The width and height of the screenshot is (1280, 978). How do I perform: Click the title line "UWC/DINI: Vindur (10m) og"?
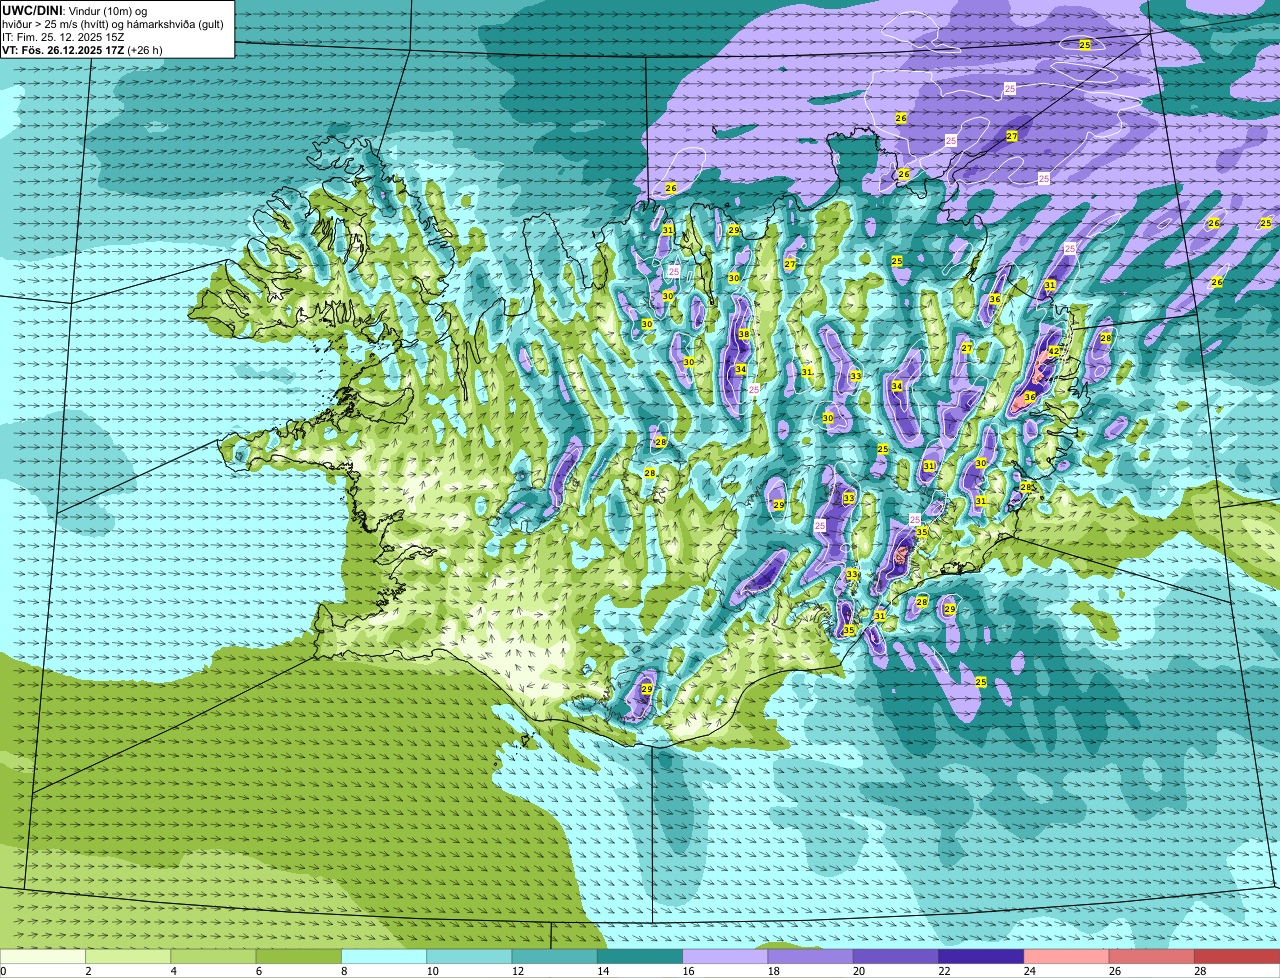[75, 10]
